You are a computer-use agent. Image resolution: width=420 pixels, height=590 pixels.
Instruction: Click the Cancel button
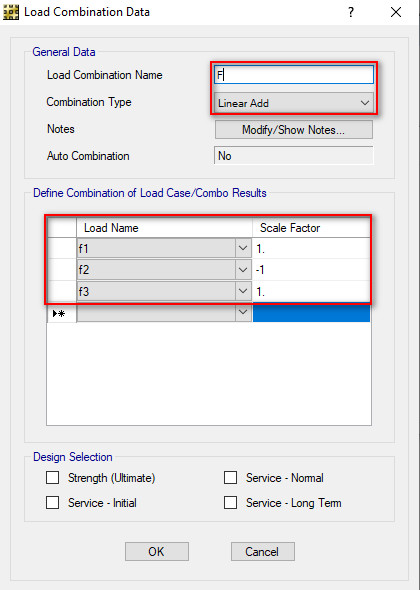click(263, 552)
